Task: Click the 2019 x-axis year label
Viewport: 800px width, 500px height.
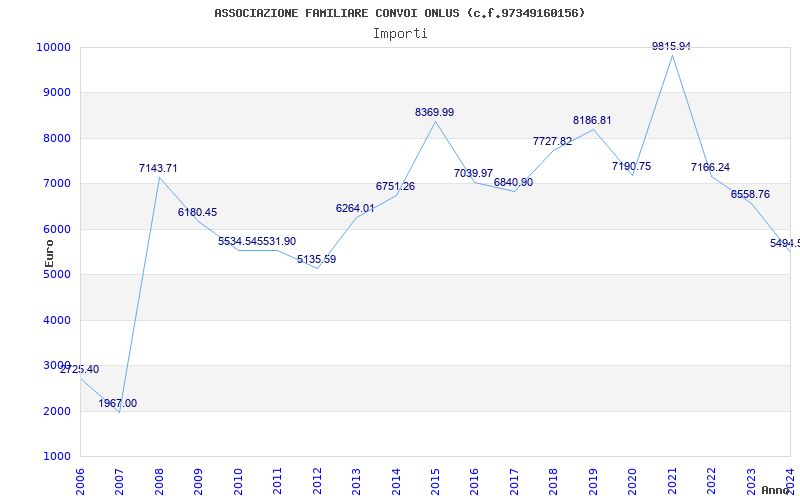Action: 593,481
